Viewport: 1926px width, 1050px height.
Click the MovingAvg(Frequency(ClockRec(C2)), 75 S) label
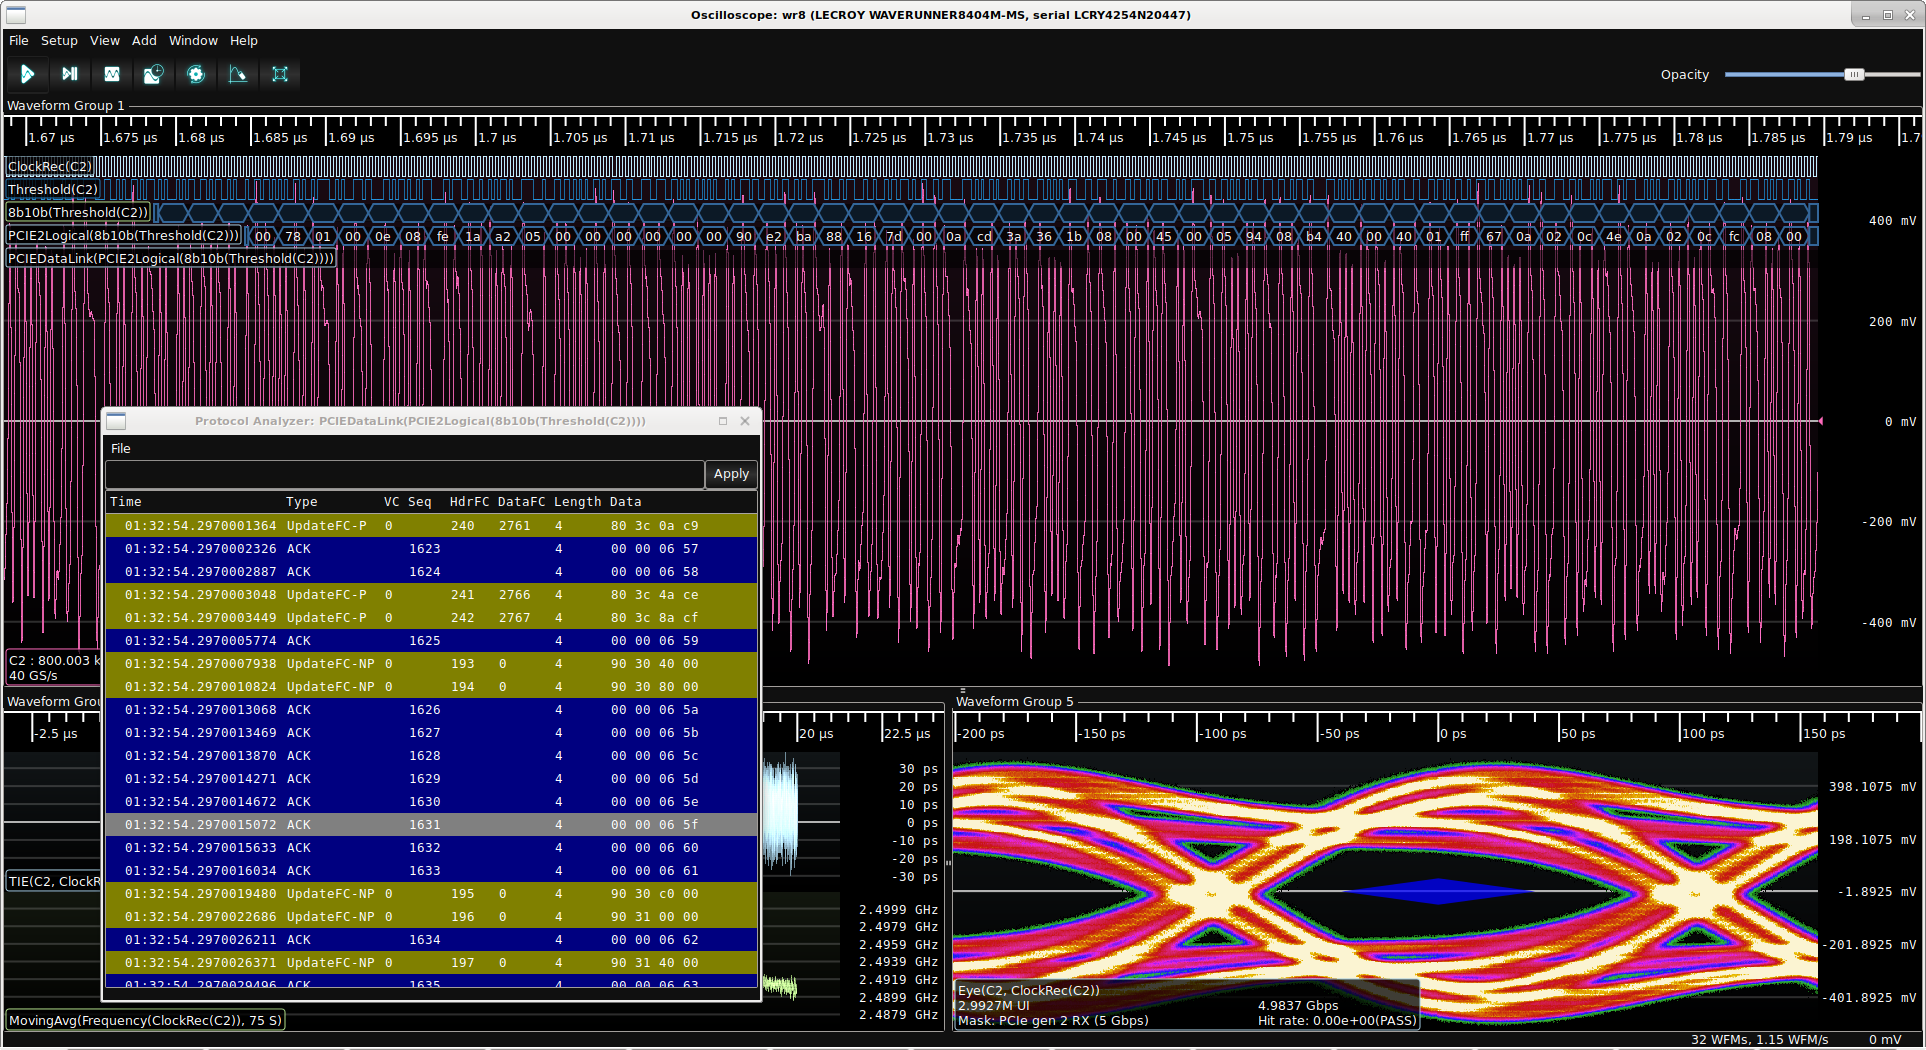point(146,1021)
